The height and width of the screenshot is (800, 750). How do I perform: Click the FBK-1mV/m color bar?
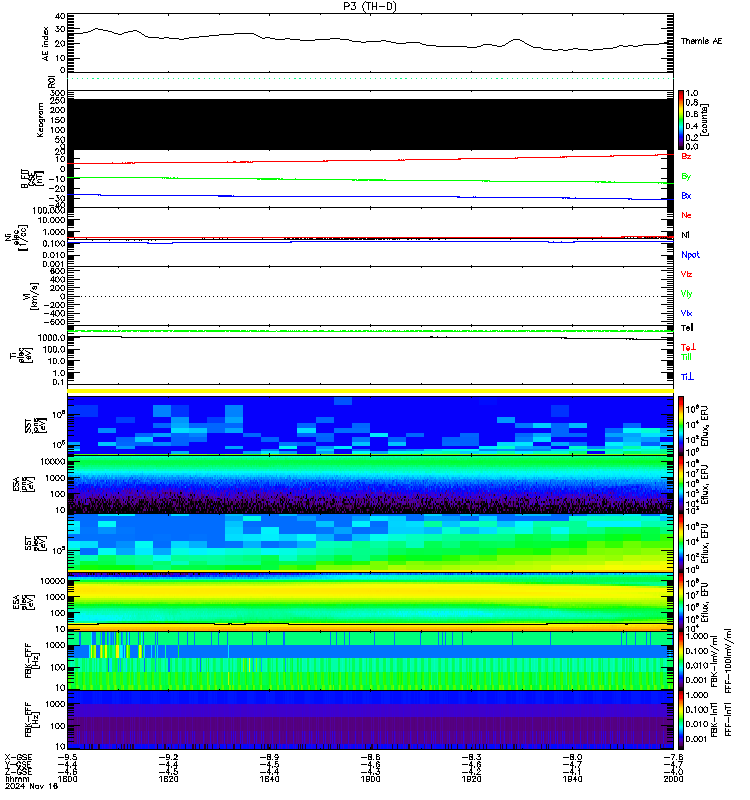681,661
